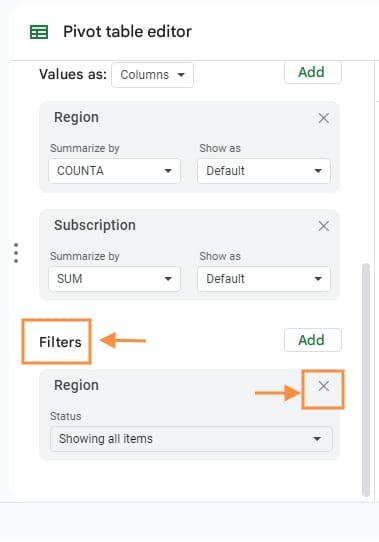
Task: Click Add button next to Values as
Action: (x=313, y=72)
